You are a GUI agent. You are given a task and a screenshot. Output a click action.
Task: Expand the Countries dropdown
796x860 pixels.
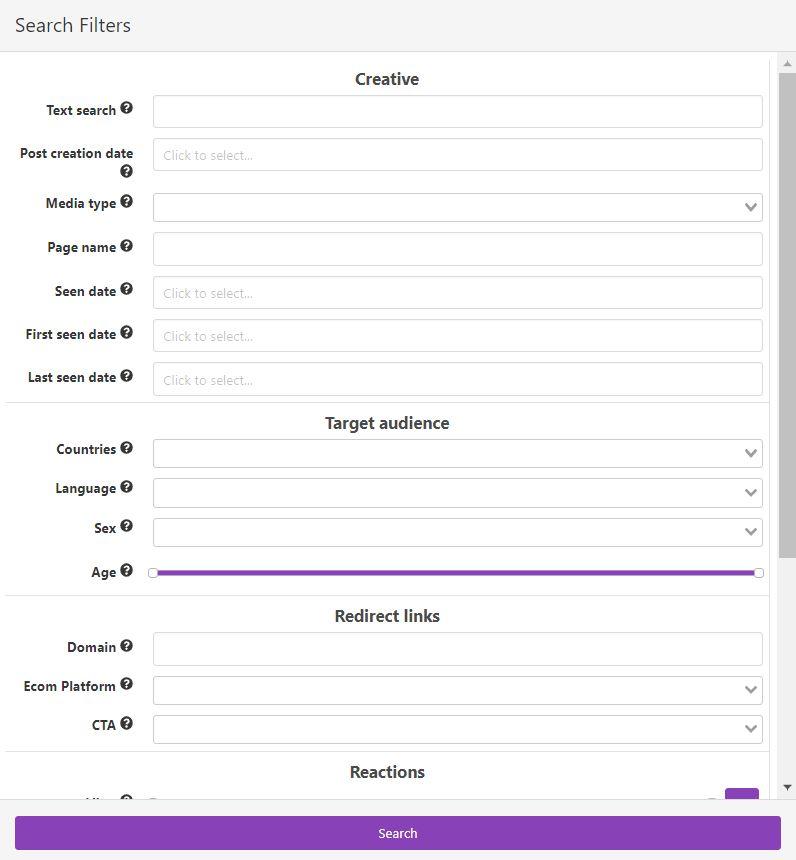point(457,453)
